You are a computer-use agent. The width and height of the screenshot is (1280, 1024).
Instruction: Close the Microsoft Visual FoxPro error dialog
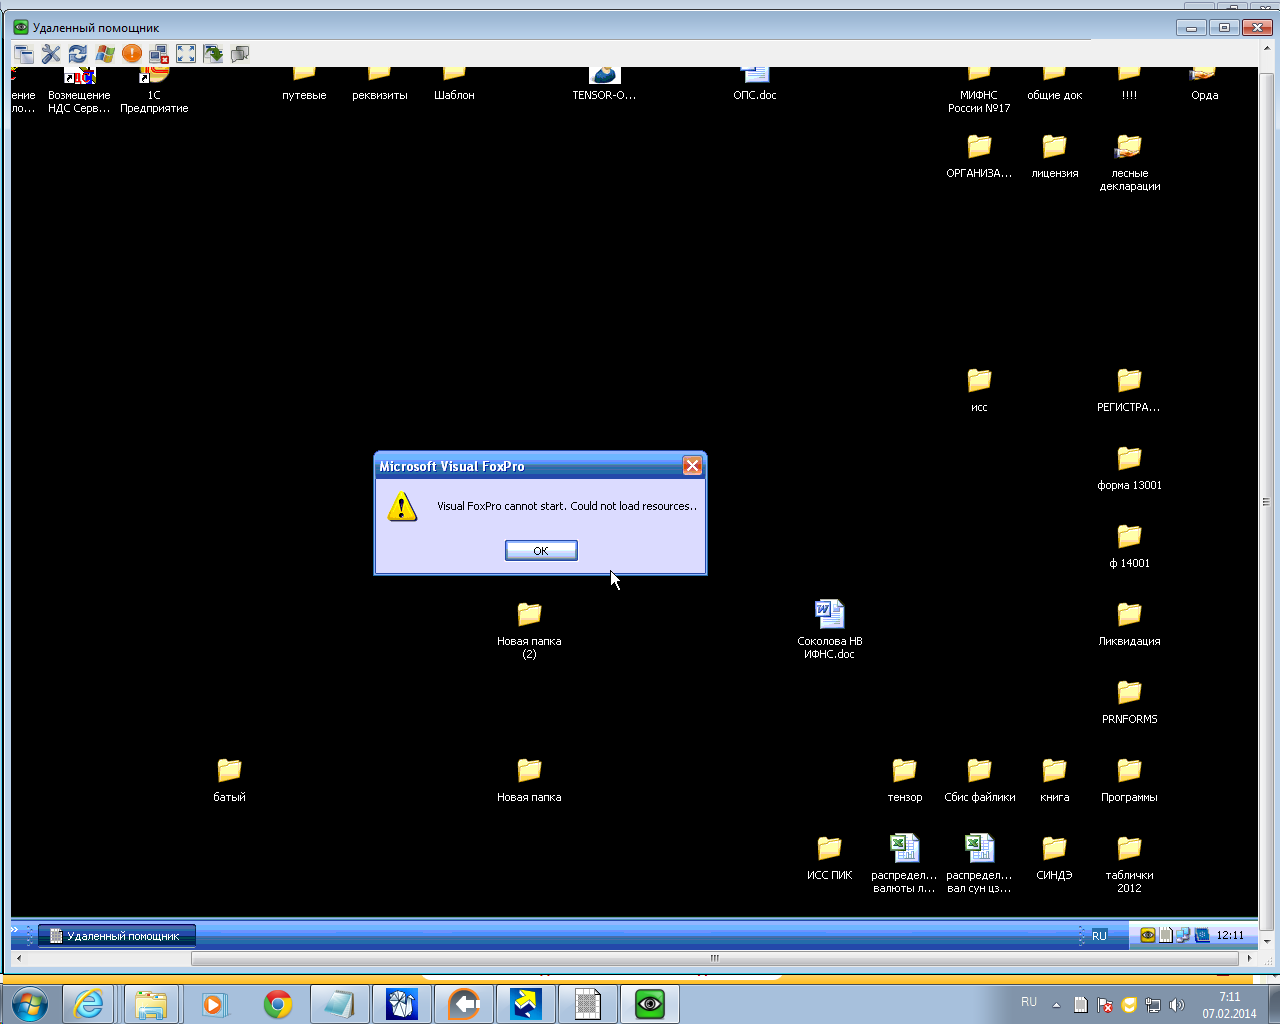click(692, 466)
